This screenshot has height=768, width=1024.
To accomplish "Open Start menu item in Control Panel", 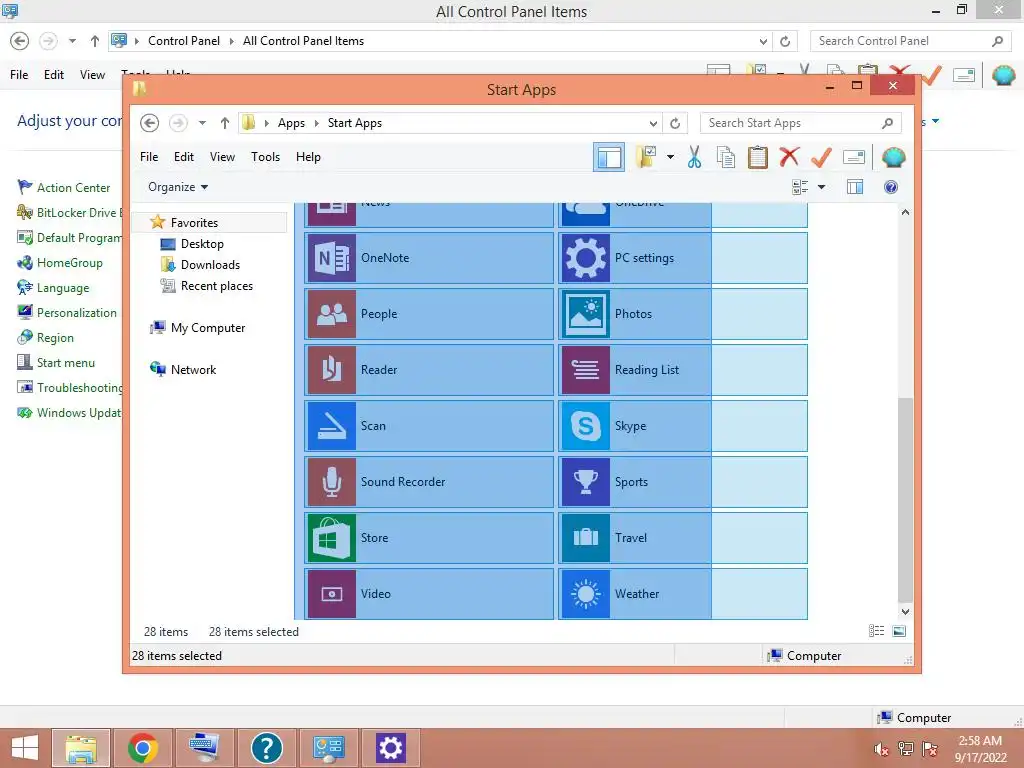I will (x=65, y=363).
